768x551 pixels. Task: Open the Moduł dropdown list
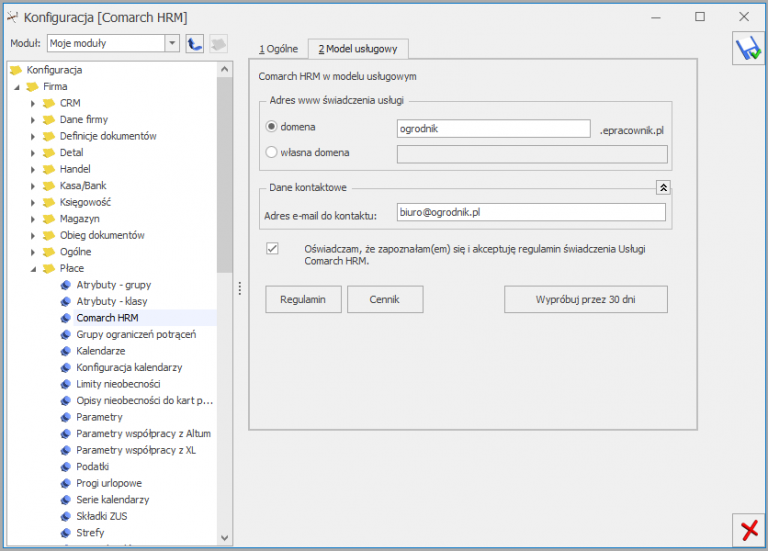click(x=172, y=44)
